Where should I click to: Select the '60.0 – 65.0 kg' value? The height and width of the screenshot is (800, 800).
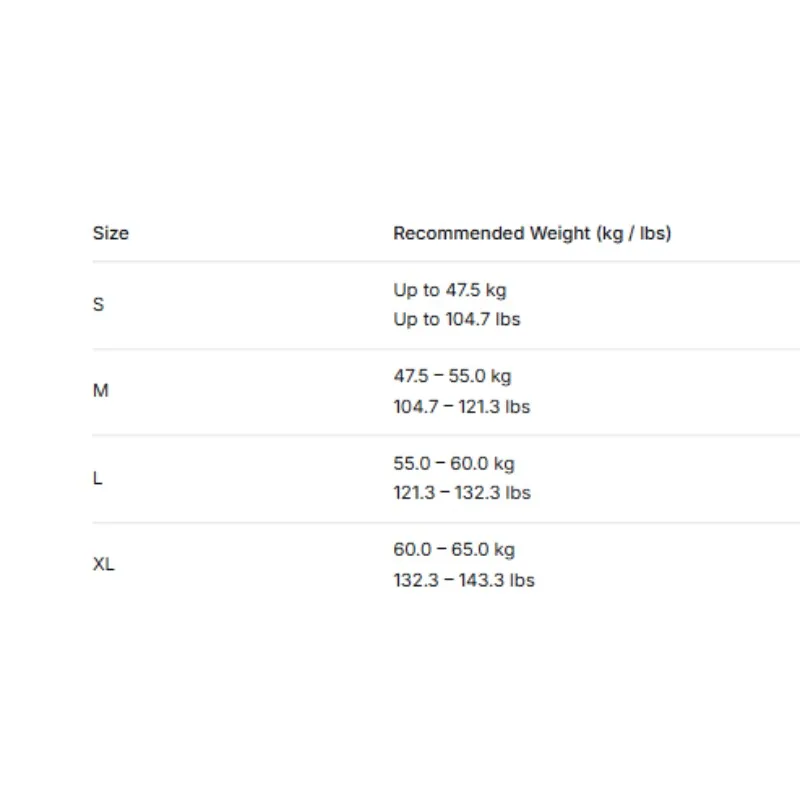pyautogui.click(x=454, y=550)
